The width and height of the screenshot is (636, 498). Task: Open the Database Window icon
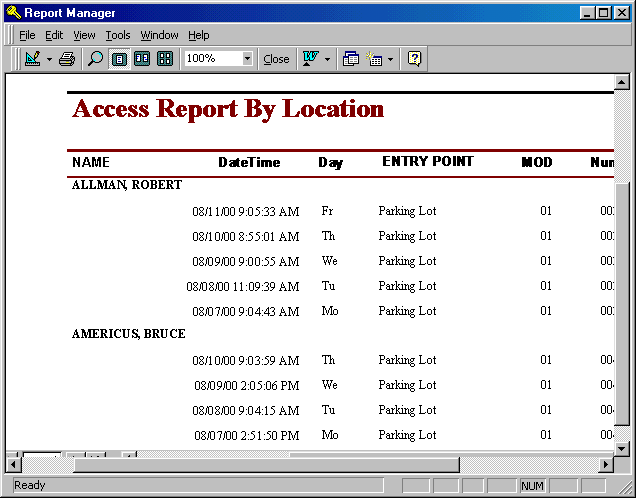pos(351,59)
